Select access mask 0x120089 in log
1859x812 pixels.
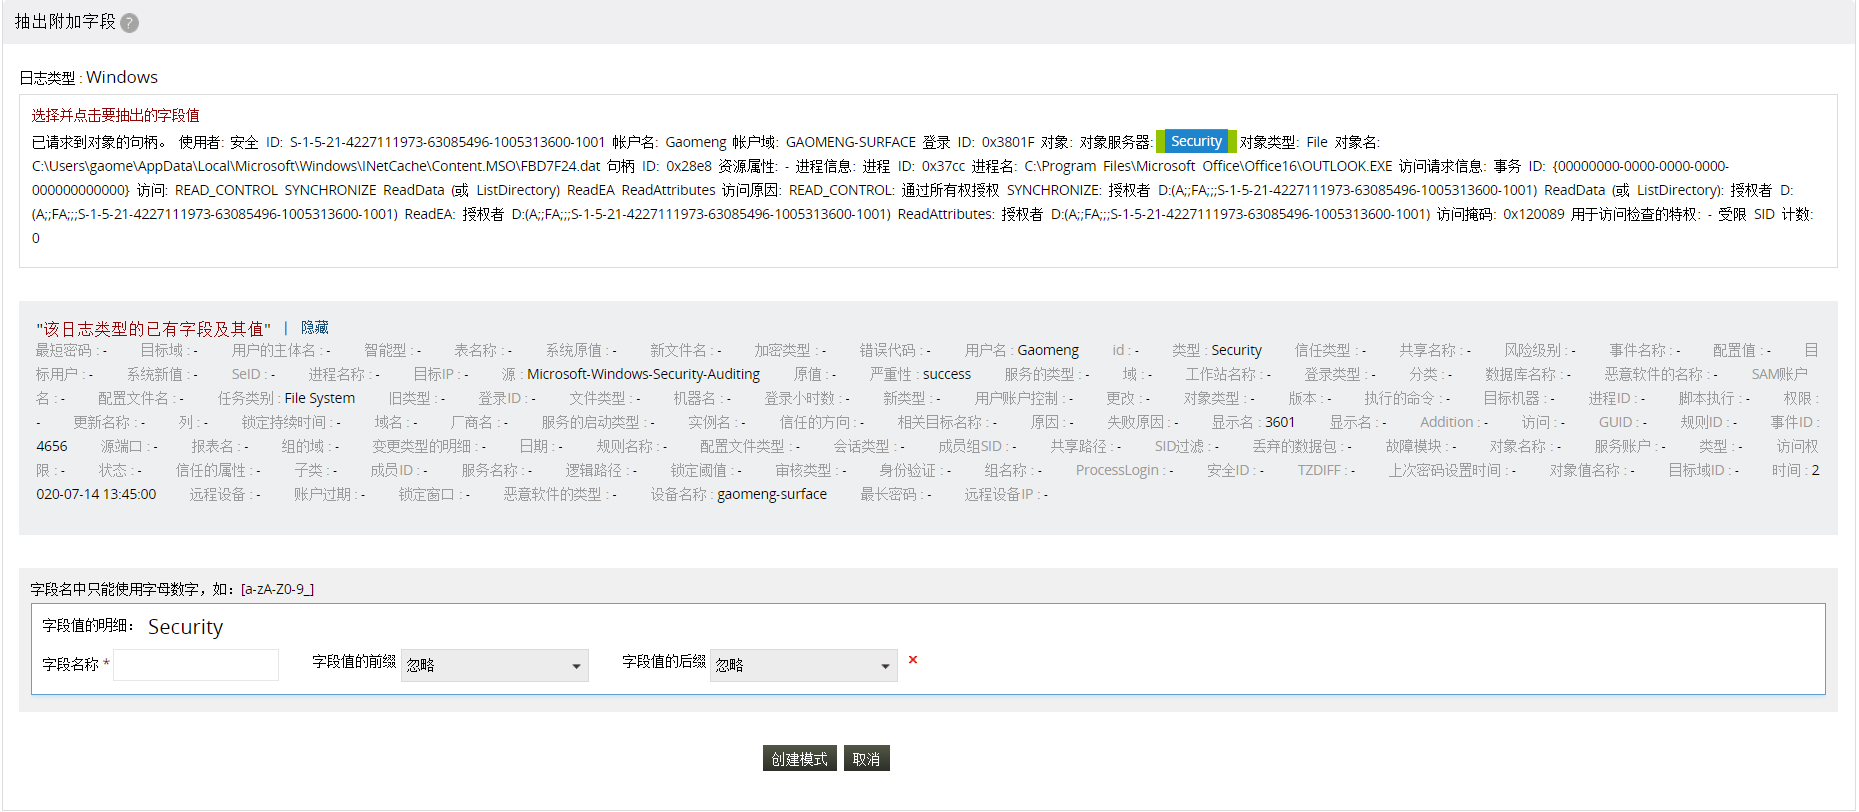(x=1533, y=215)
